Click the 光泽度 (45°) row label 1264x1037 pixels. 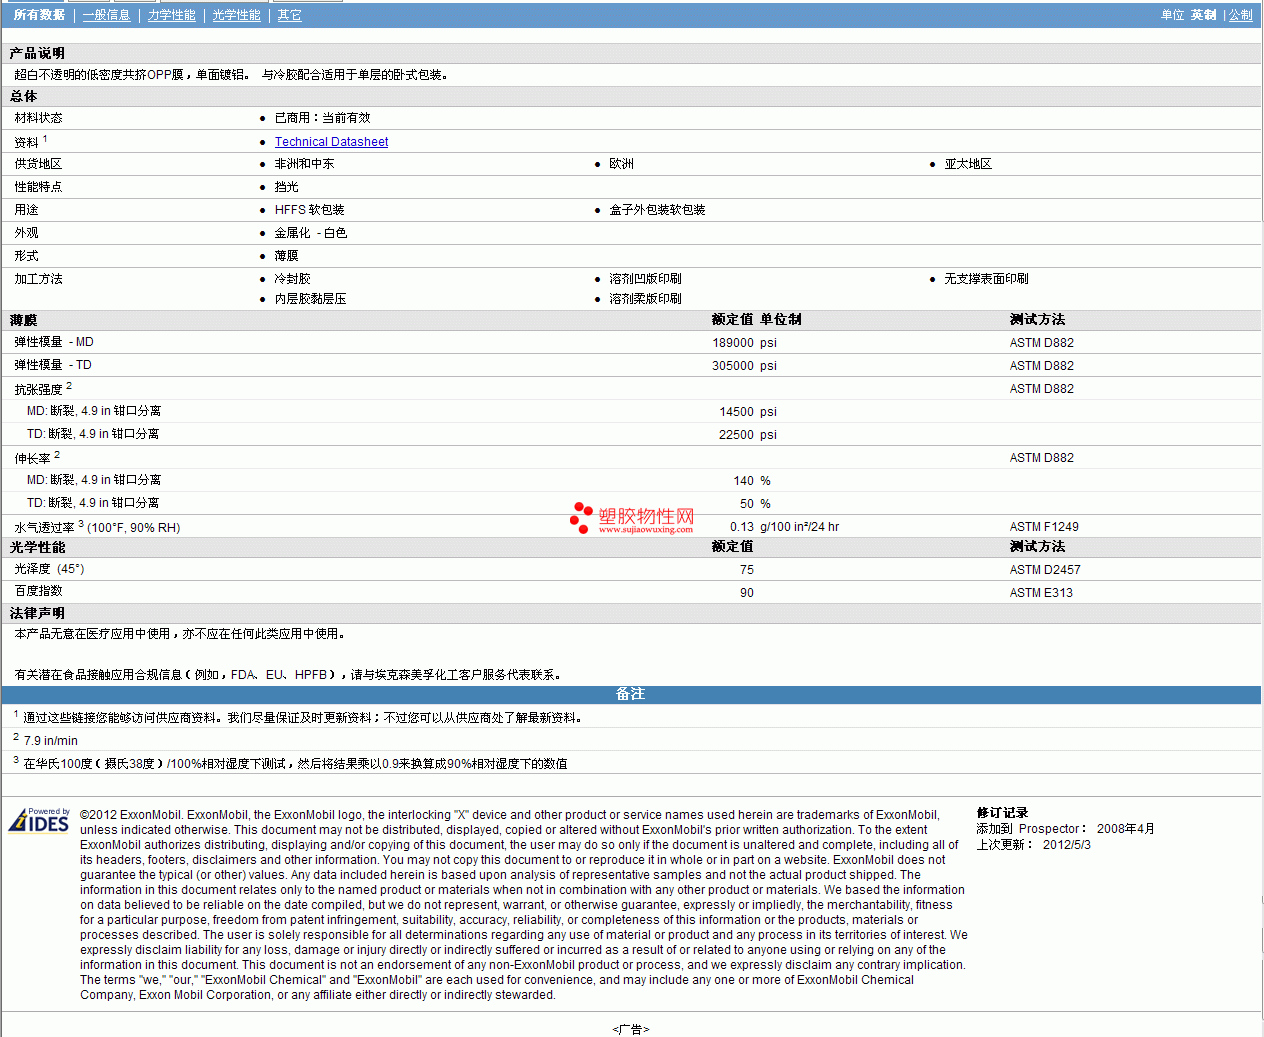49,569
